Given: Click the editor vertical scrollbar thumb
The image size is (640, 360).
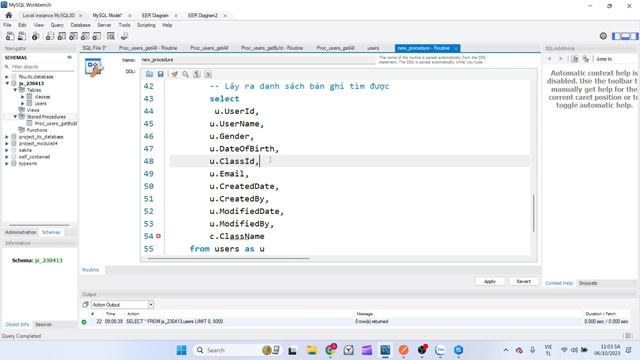Looking at the screenshot, I should (533, 213).
